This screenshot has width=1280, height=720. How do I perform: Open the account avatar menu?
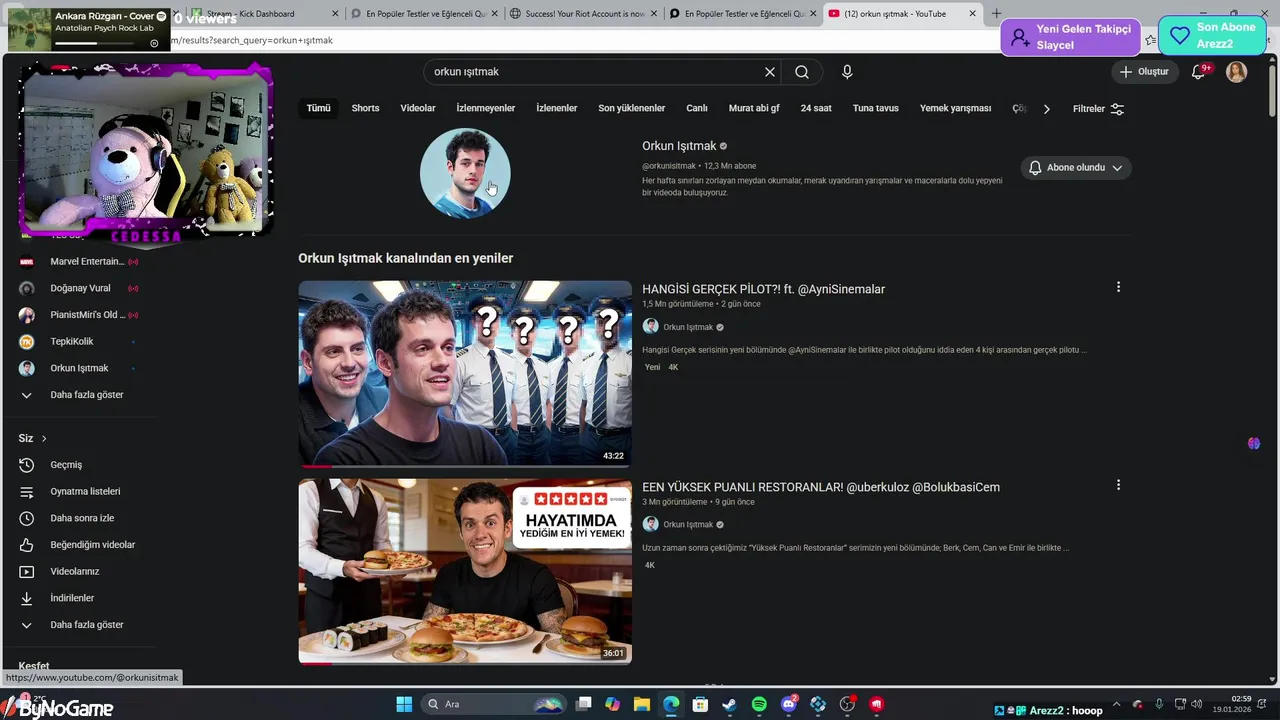click(1237, 72)
